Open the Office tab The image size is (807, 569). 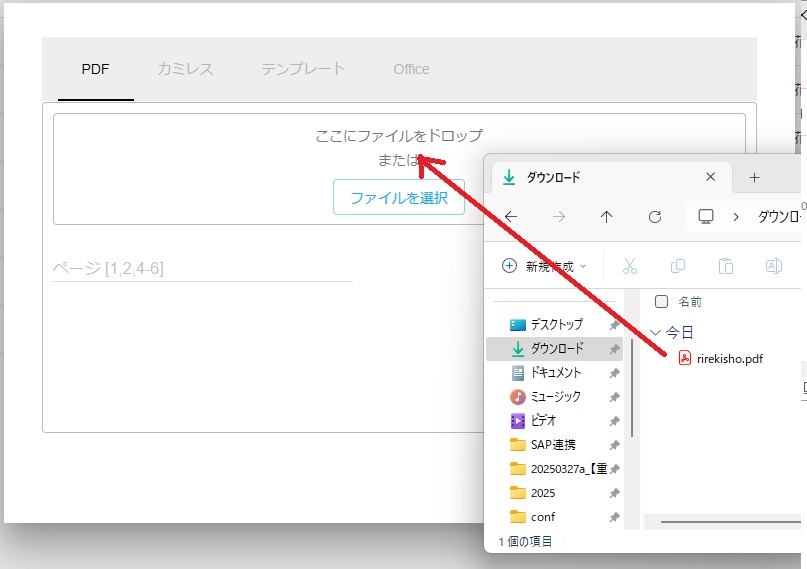click(411, 69)
